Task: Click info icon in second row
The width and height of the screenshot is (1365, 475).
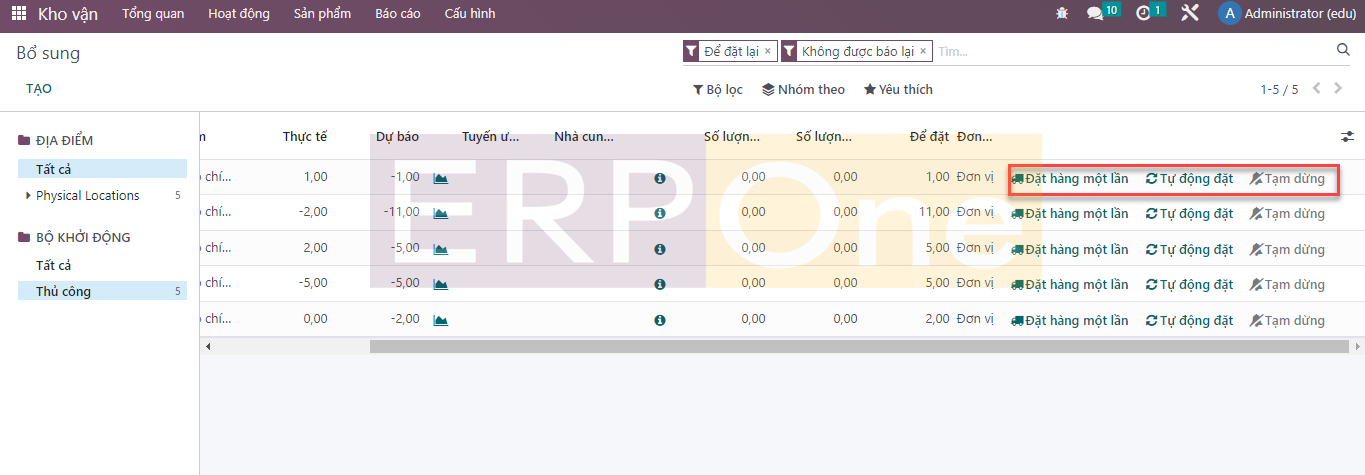Action: [660, 214]
